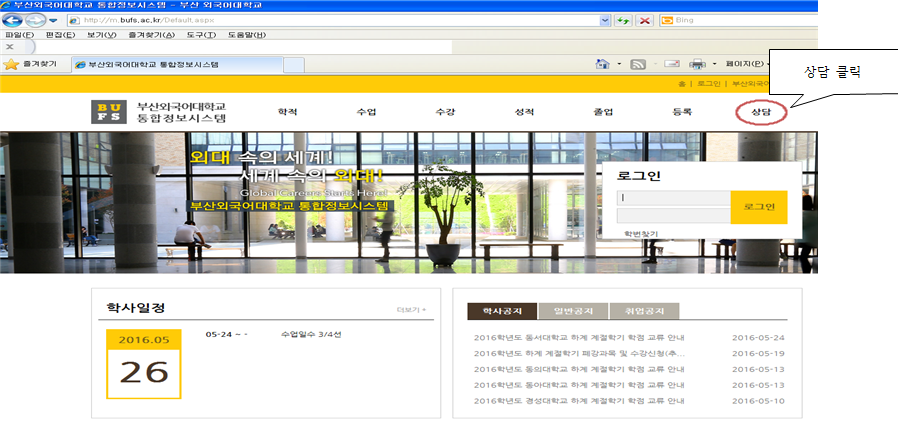Switch to the 일반공지 tab
This screenshot has height=443, width=898.
[572, 311]
